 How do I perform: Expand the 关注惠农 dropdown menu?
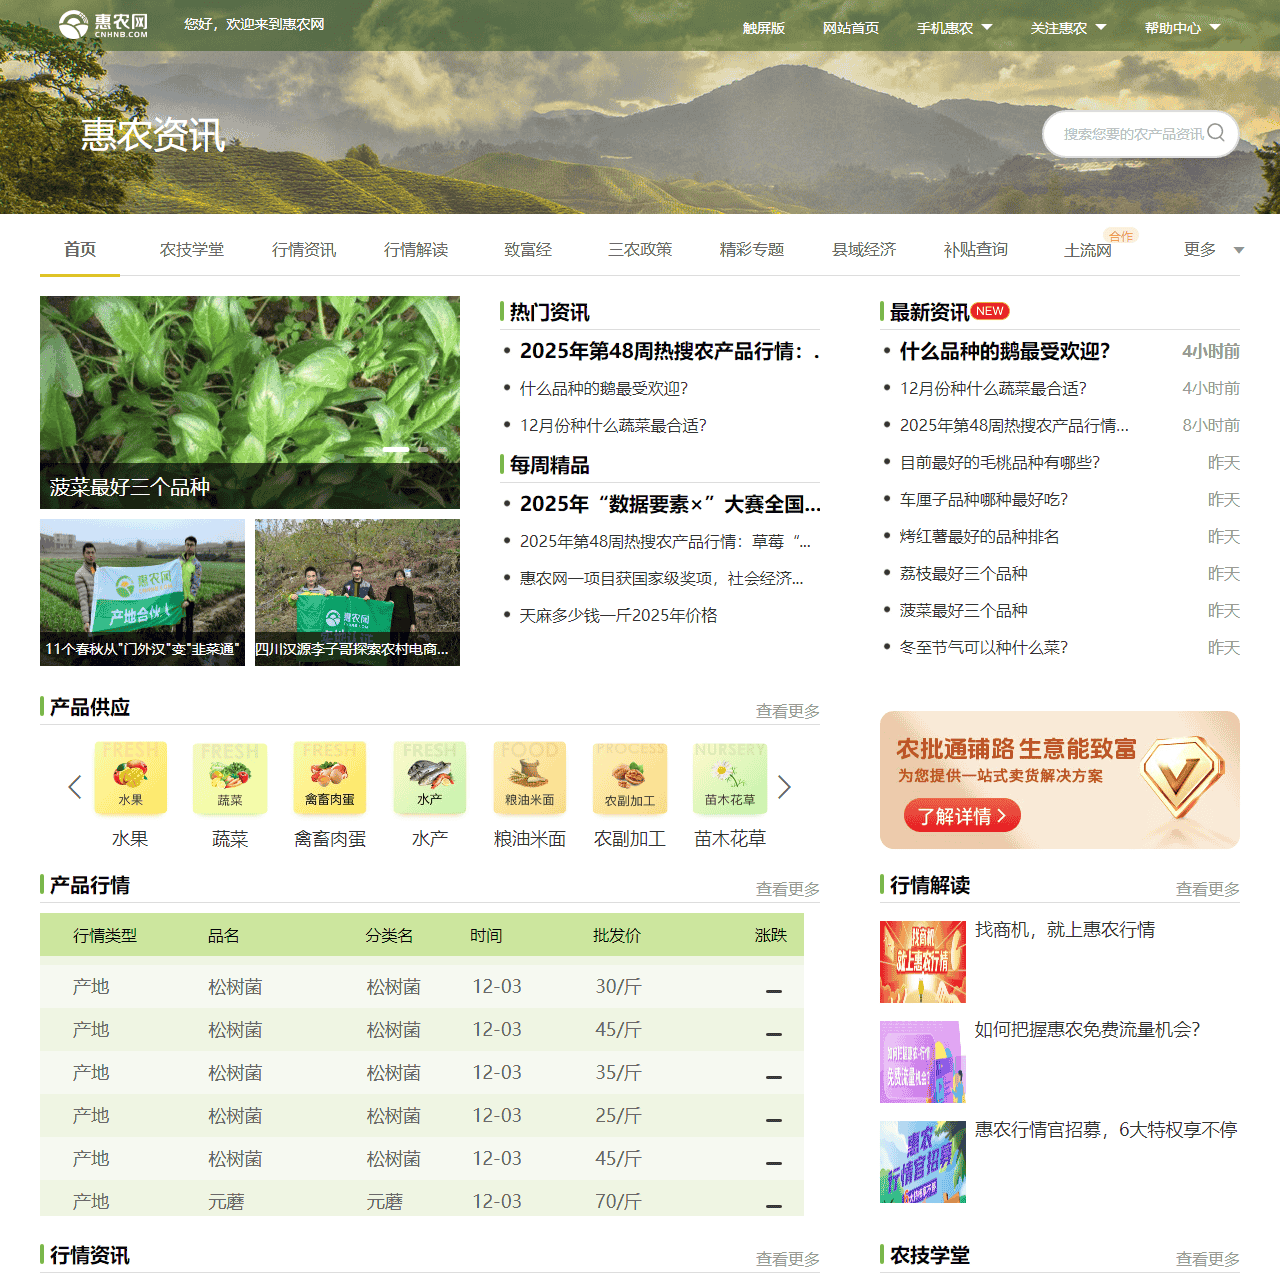(x=1068, y=28)
